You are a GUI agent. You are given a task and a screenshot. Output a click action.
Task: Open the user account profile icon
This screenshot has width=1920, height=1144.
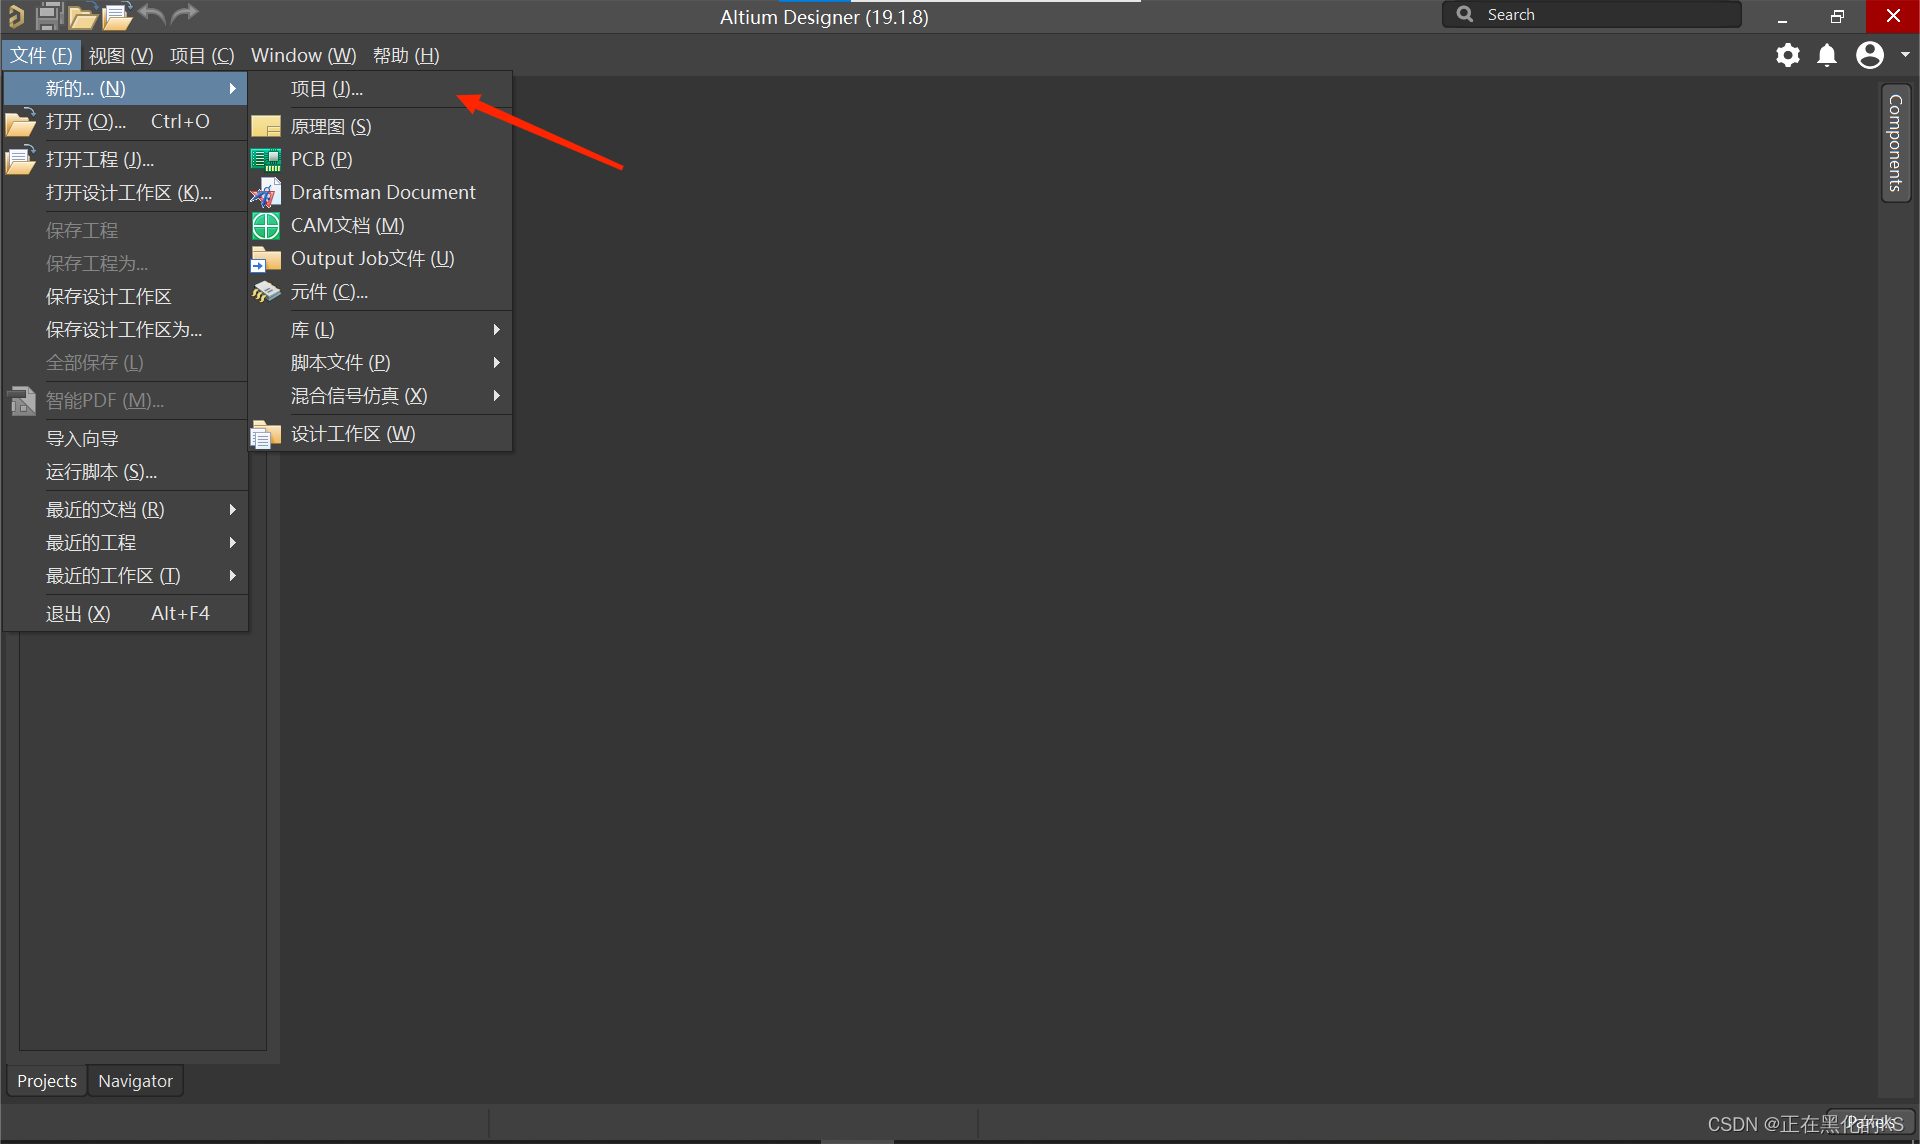1870,55
